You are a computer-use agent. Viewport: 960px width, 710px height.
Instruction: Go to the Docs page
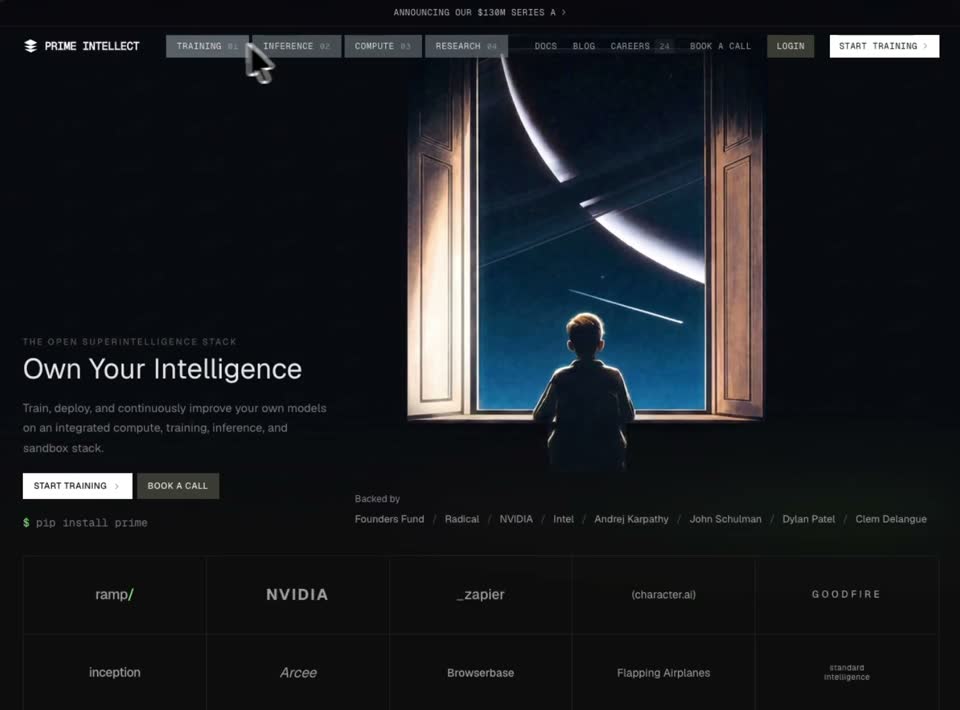[x=546, y=46]
